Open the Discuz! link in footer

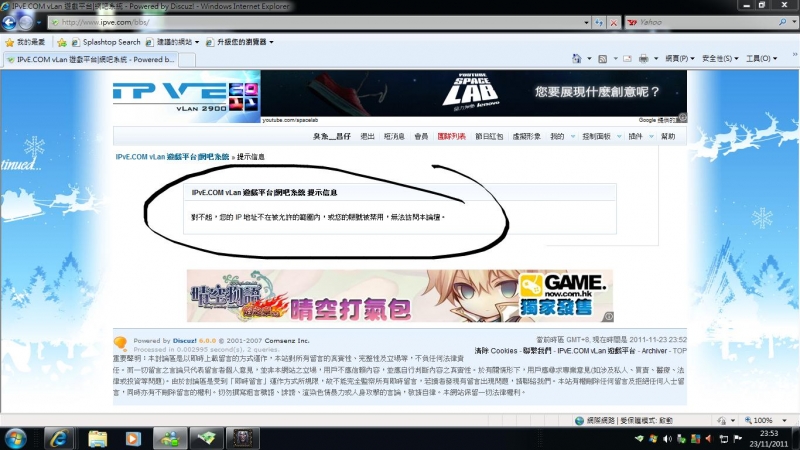[x=184, y=340]
